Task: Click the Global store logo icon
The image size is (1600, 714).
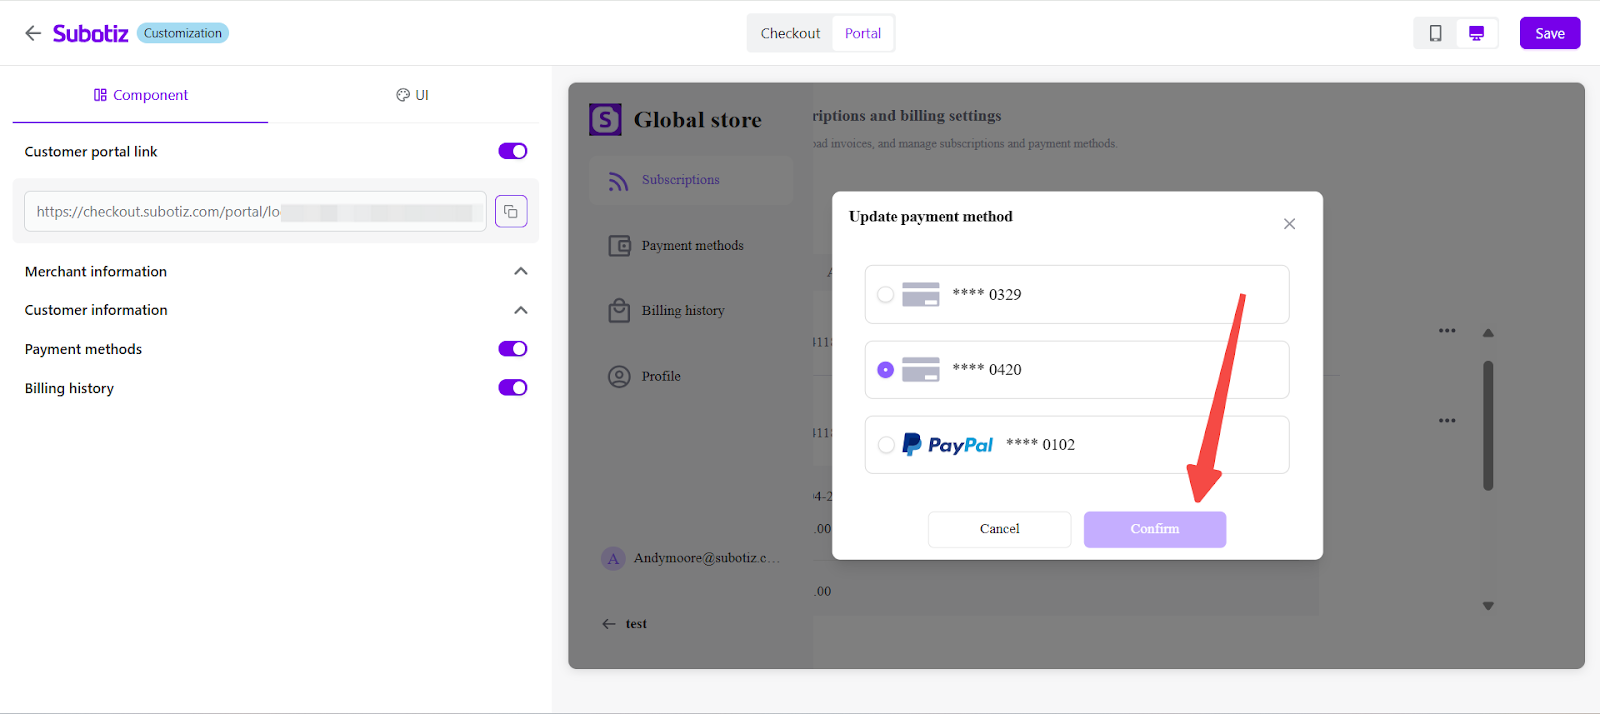Action: point(605,120)
